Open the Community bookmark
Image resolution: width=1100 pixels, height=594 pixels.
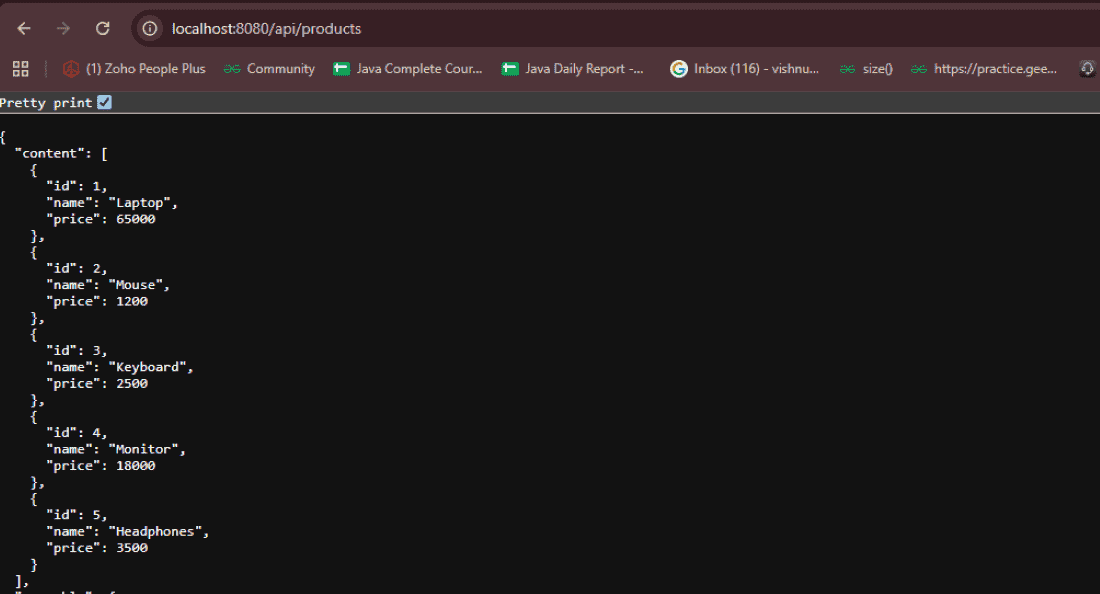click(x=269, y=69)
